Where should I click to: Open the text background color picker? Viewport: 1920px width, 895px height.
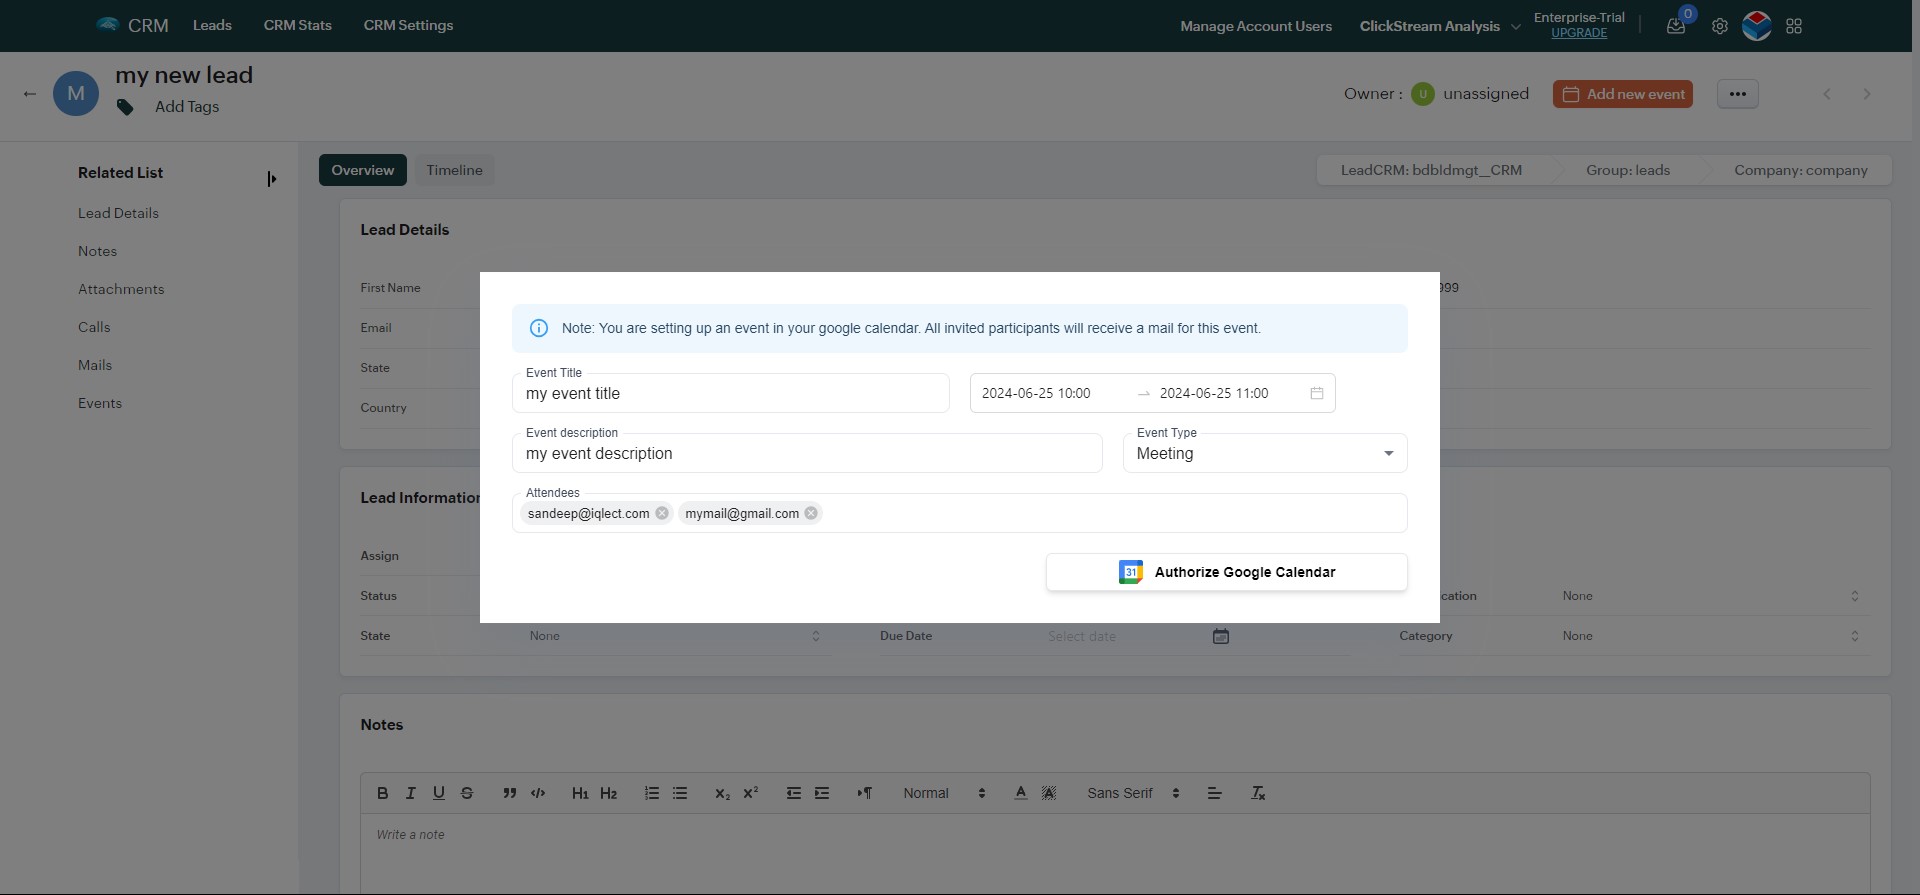click(x=1048, y=793)
